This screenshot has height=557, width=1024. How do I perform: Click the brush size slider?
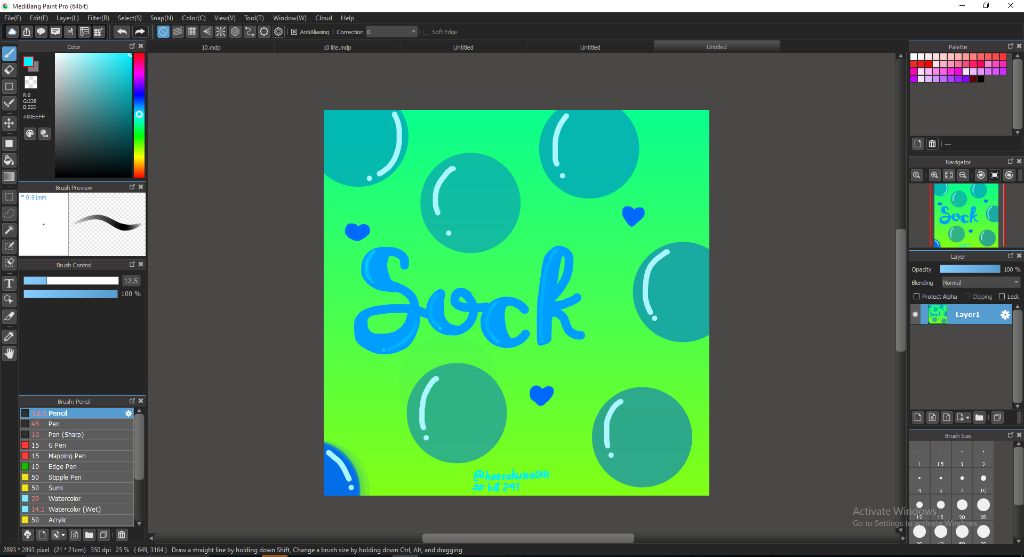point(71,281)
